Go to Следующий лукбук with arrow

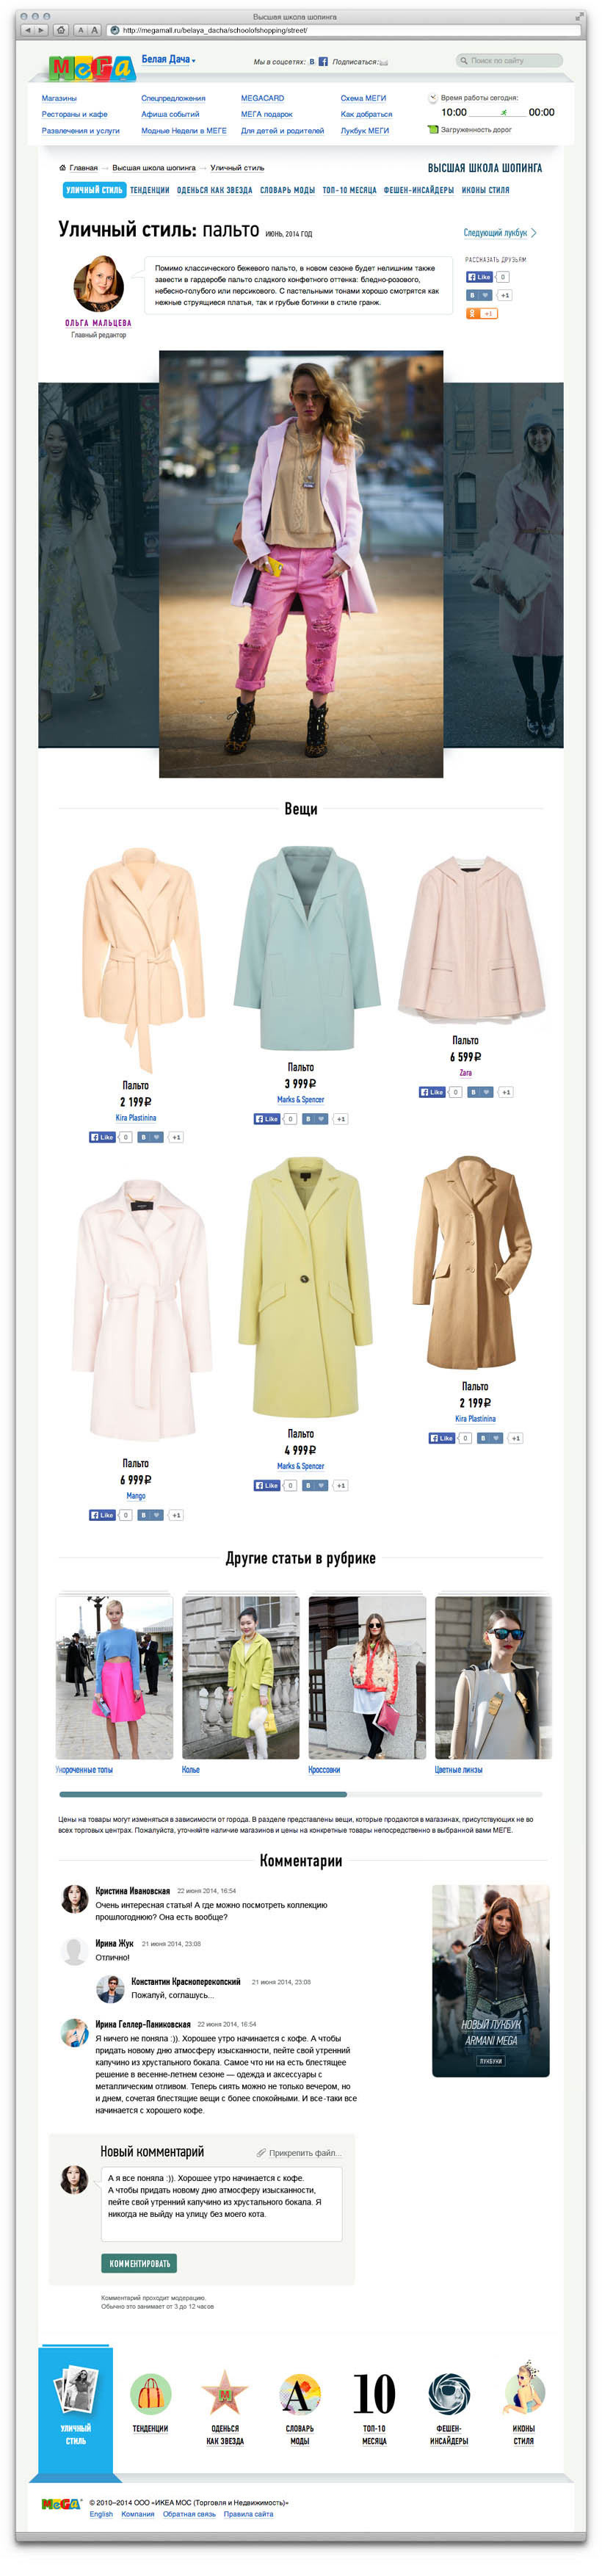coord(500,233)
